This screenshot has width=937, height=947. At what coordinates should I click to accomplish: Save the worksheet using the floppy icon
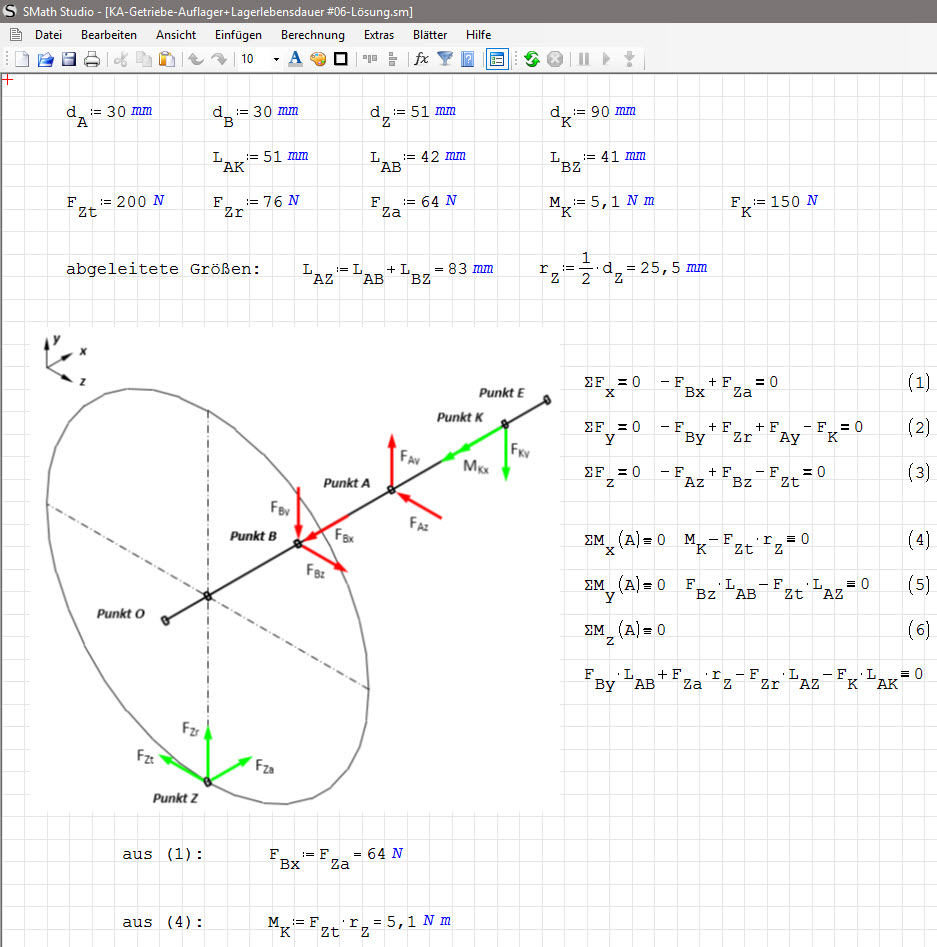69,59
